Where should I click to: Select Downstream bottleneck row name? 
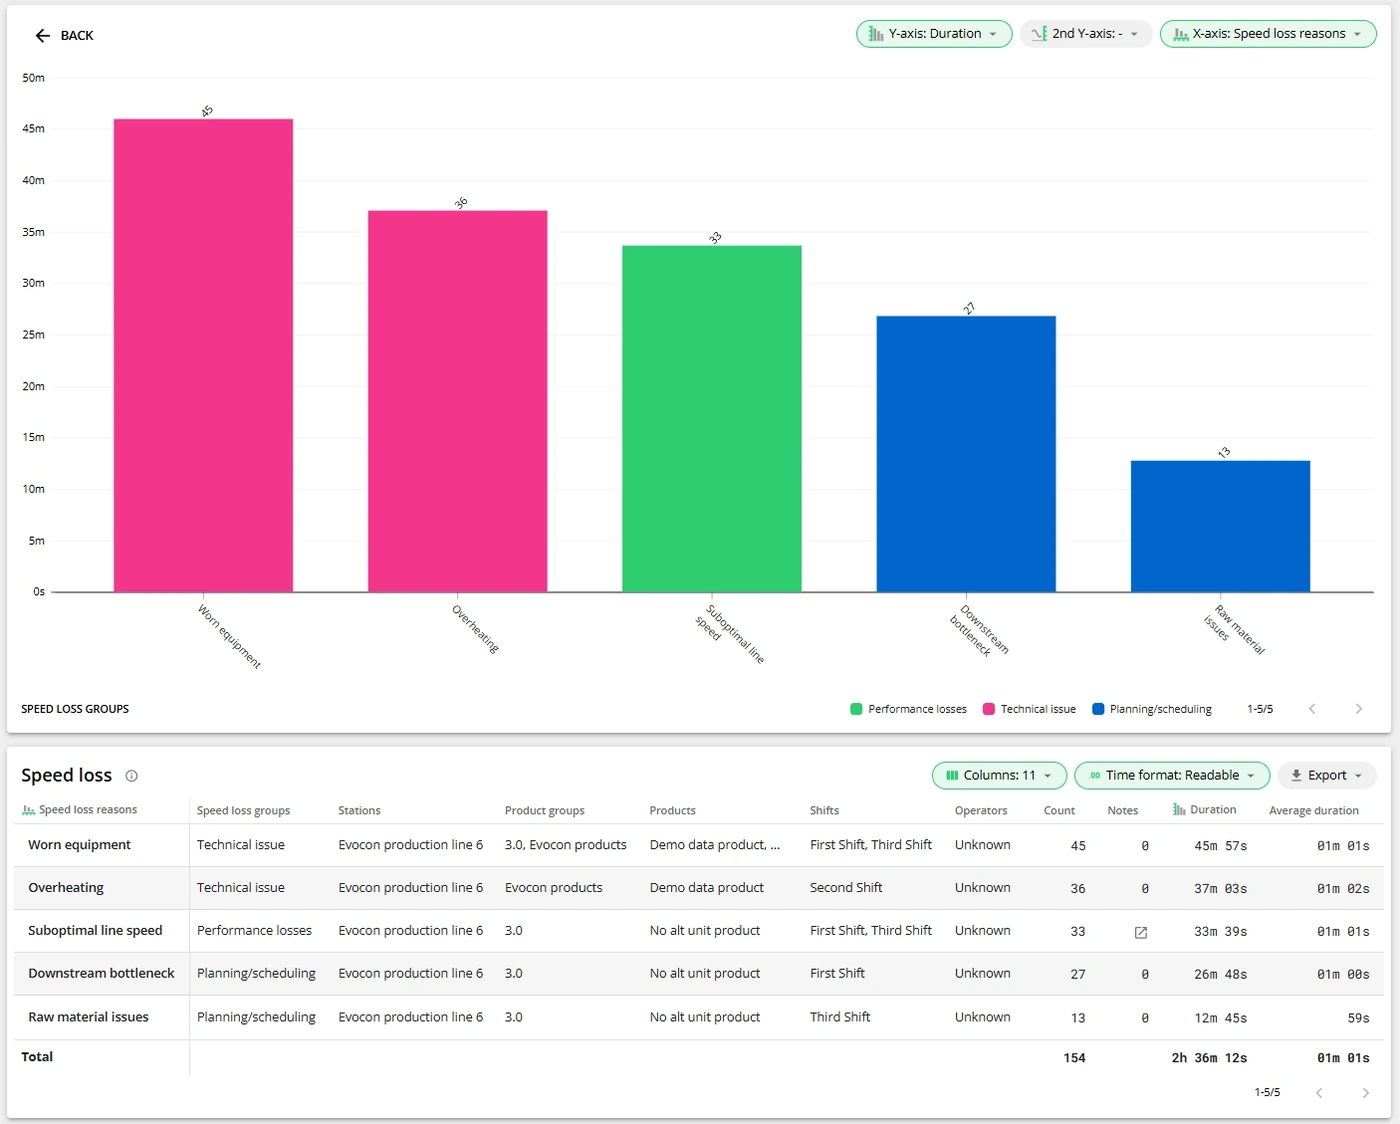click(101, 974)
